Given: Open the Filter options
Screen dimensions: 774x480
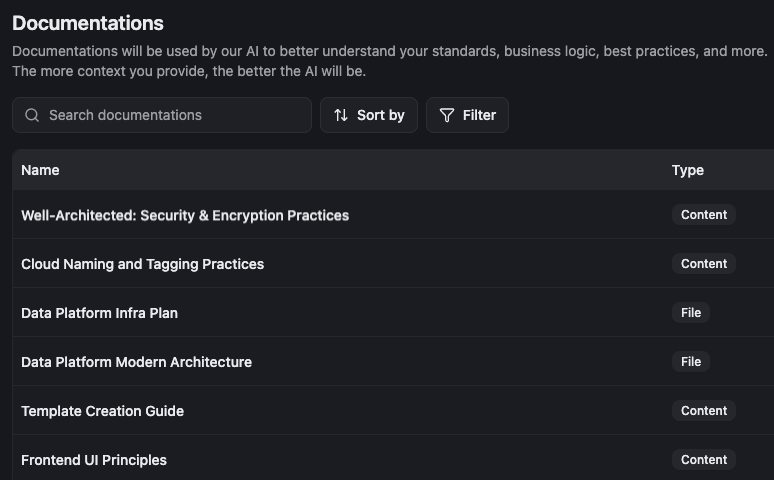Looking at the screenshot, I should pos(468,115).
